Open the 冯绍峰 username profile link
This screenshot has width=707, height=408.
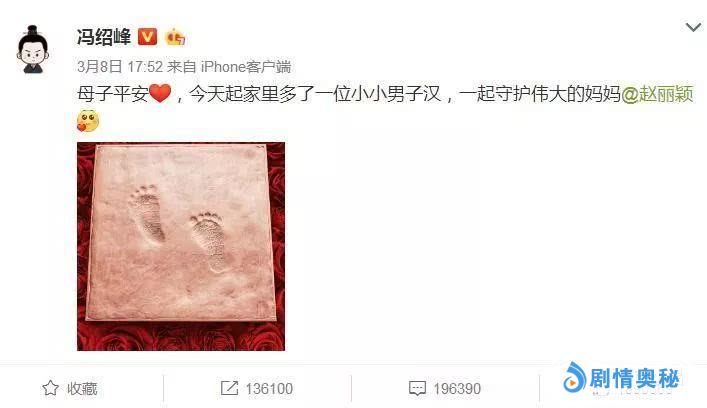[104, 37]
